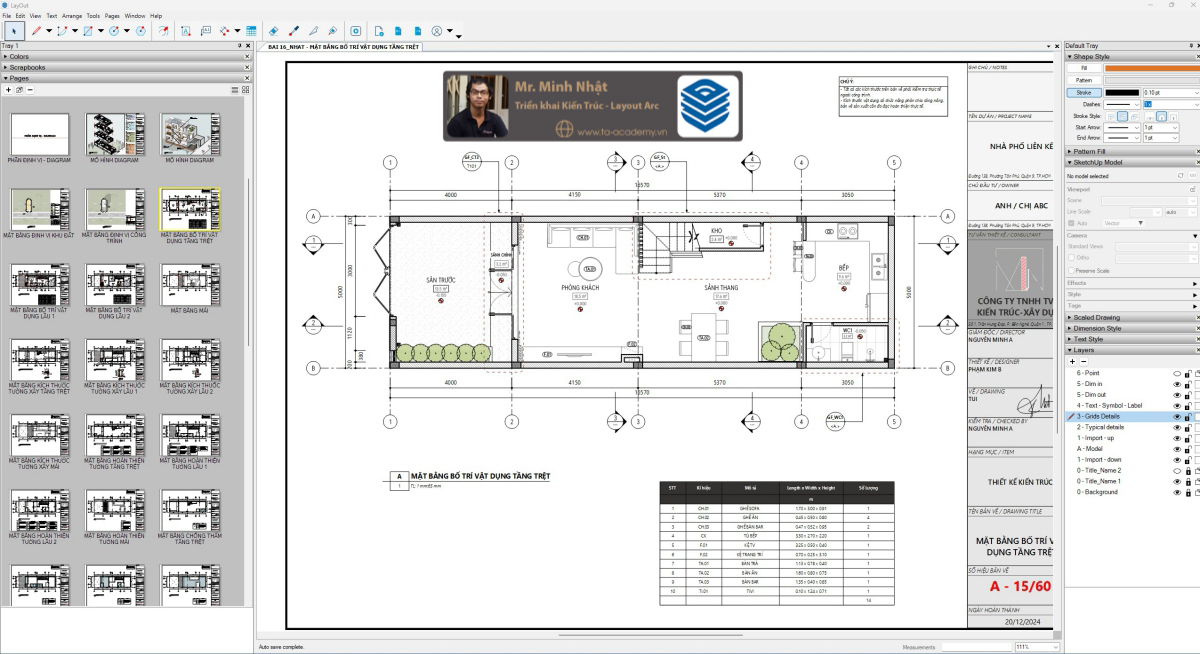Open the Pages menu
The image size is (1200, 654).
point(112,16)
